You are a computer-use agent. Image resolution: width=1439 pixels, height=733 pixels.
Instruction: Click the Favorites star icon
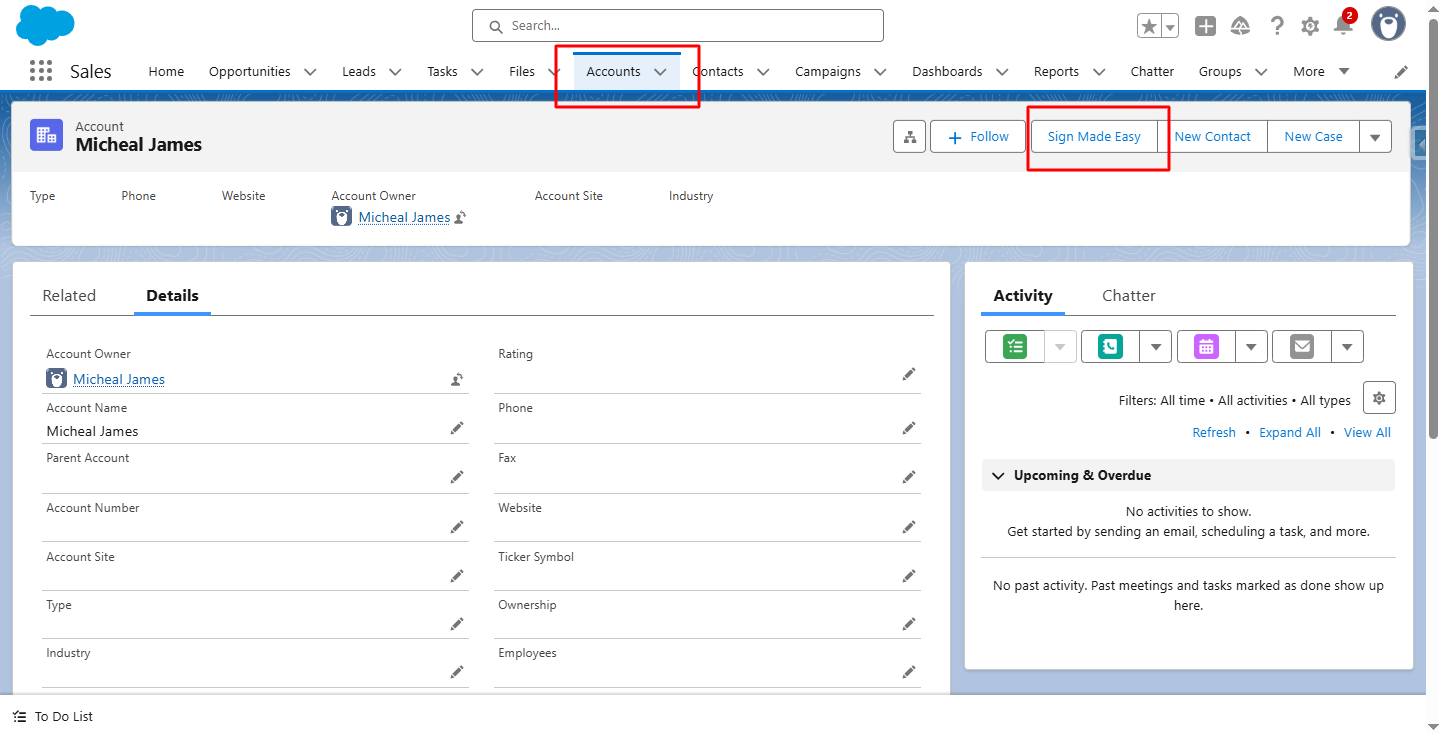[1149, 27]
